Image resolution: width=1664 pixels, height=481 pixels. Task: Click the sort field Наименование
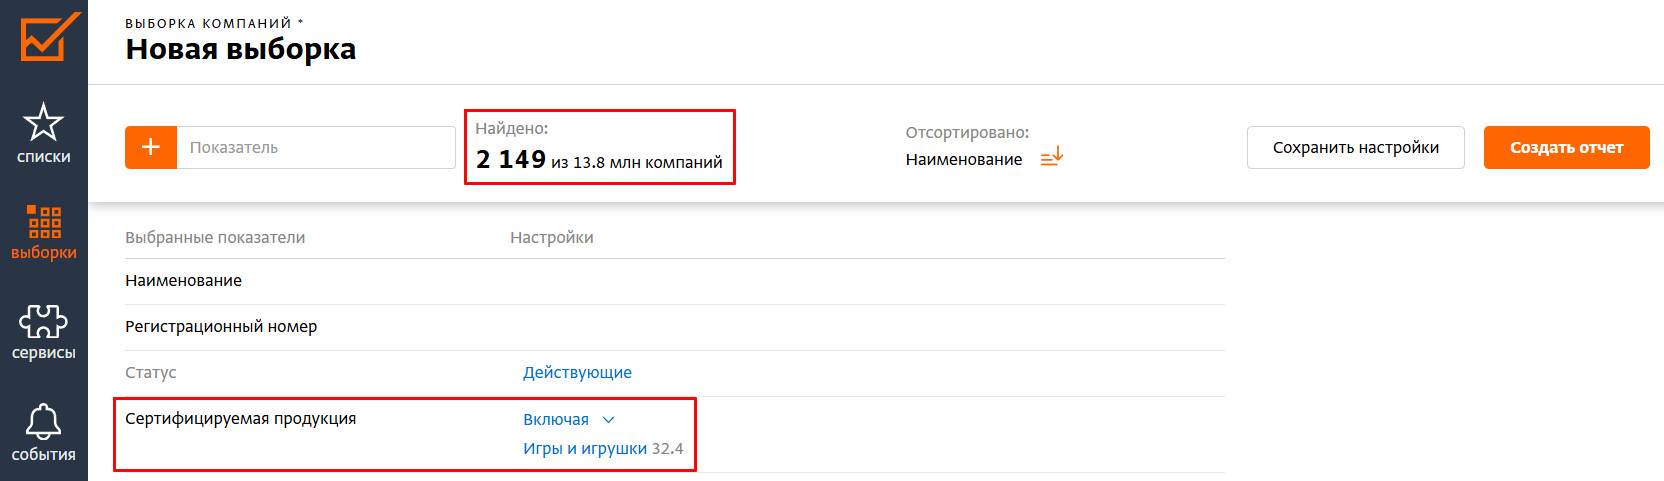963,160
